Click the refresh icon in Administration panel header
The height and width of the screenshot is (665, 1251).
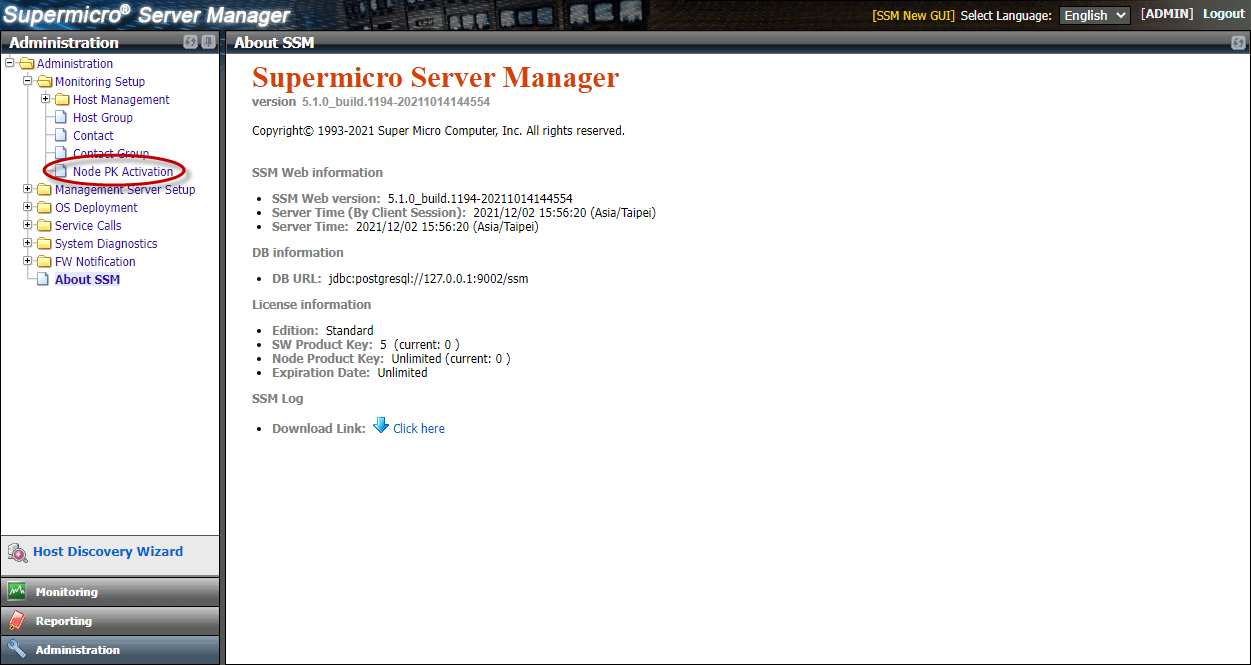[190, 42]
